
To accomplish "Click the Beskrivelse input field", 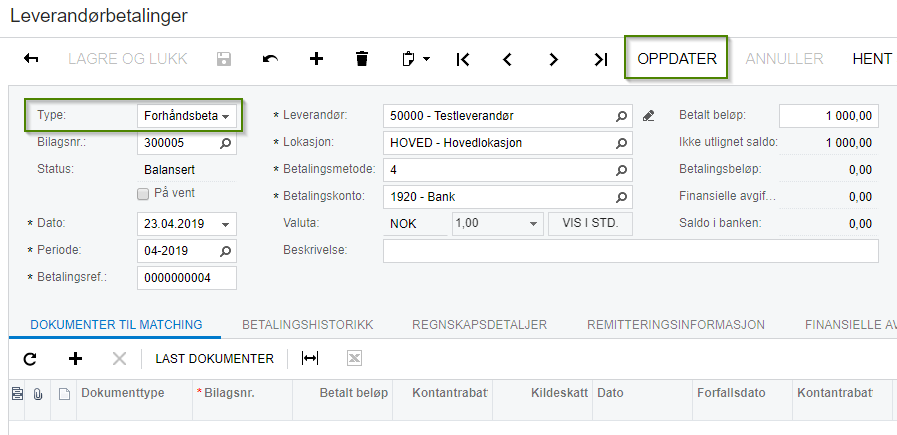I will coord(630,251).
